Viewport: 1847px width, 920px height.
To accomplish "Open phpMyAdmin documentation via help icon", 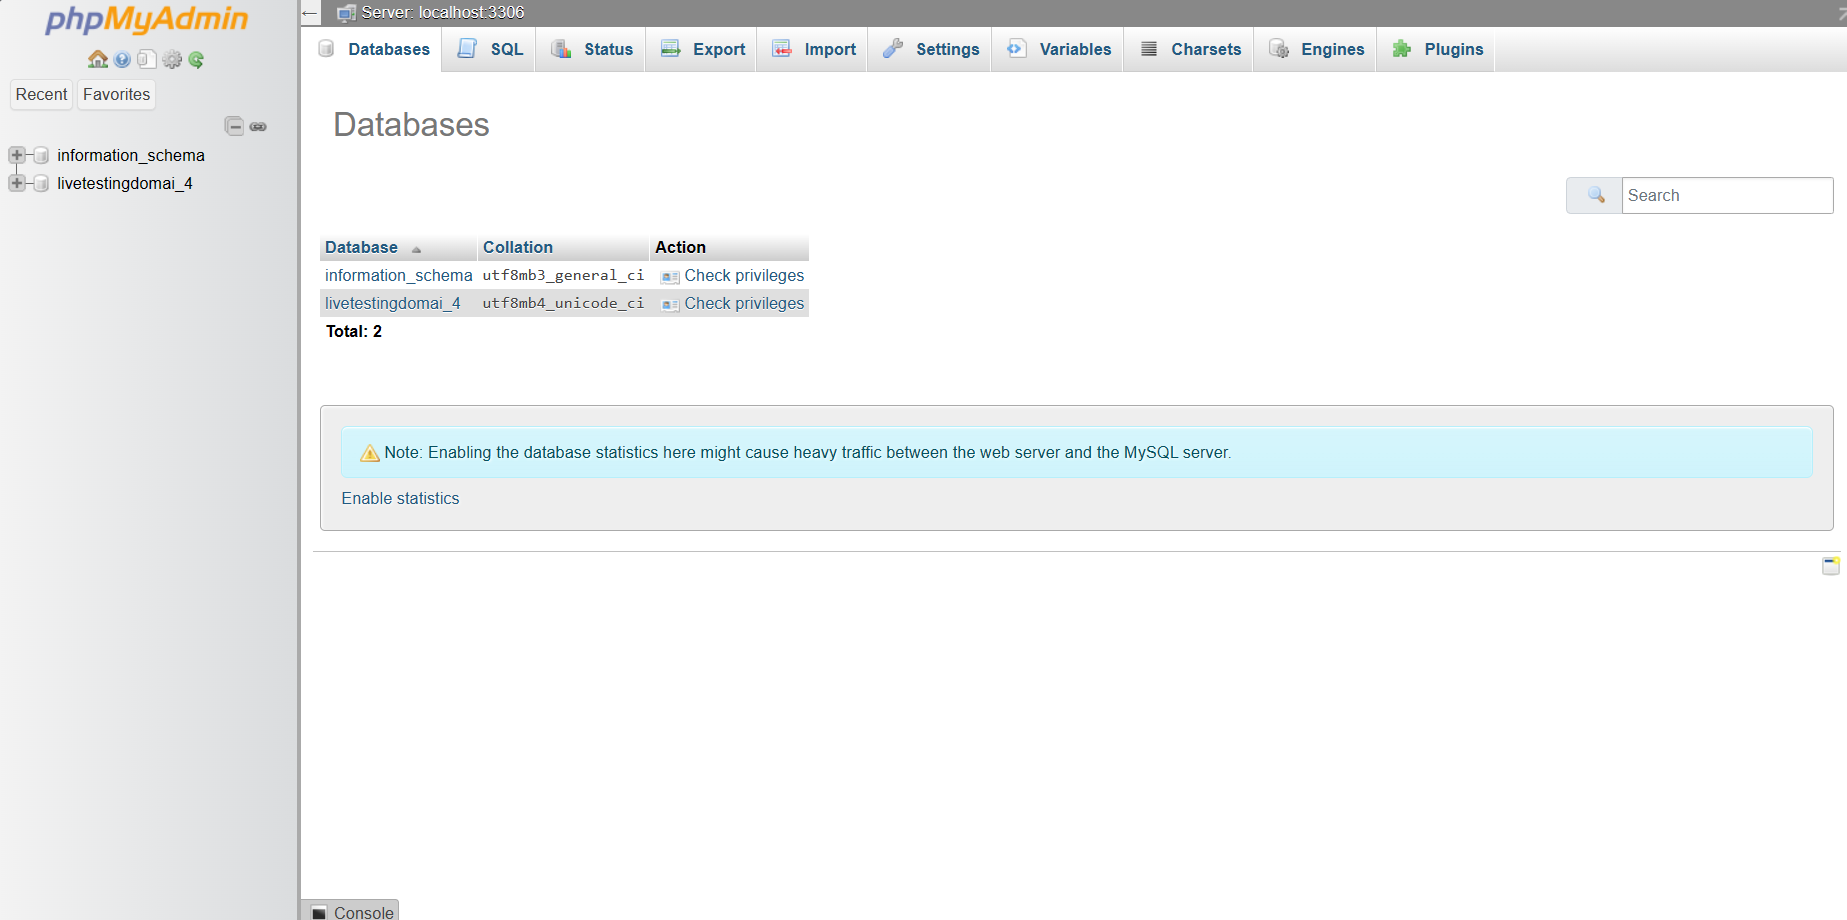I will tap(121, 59).
